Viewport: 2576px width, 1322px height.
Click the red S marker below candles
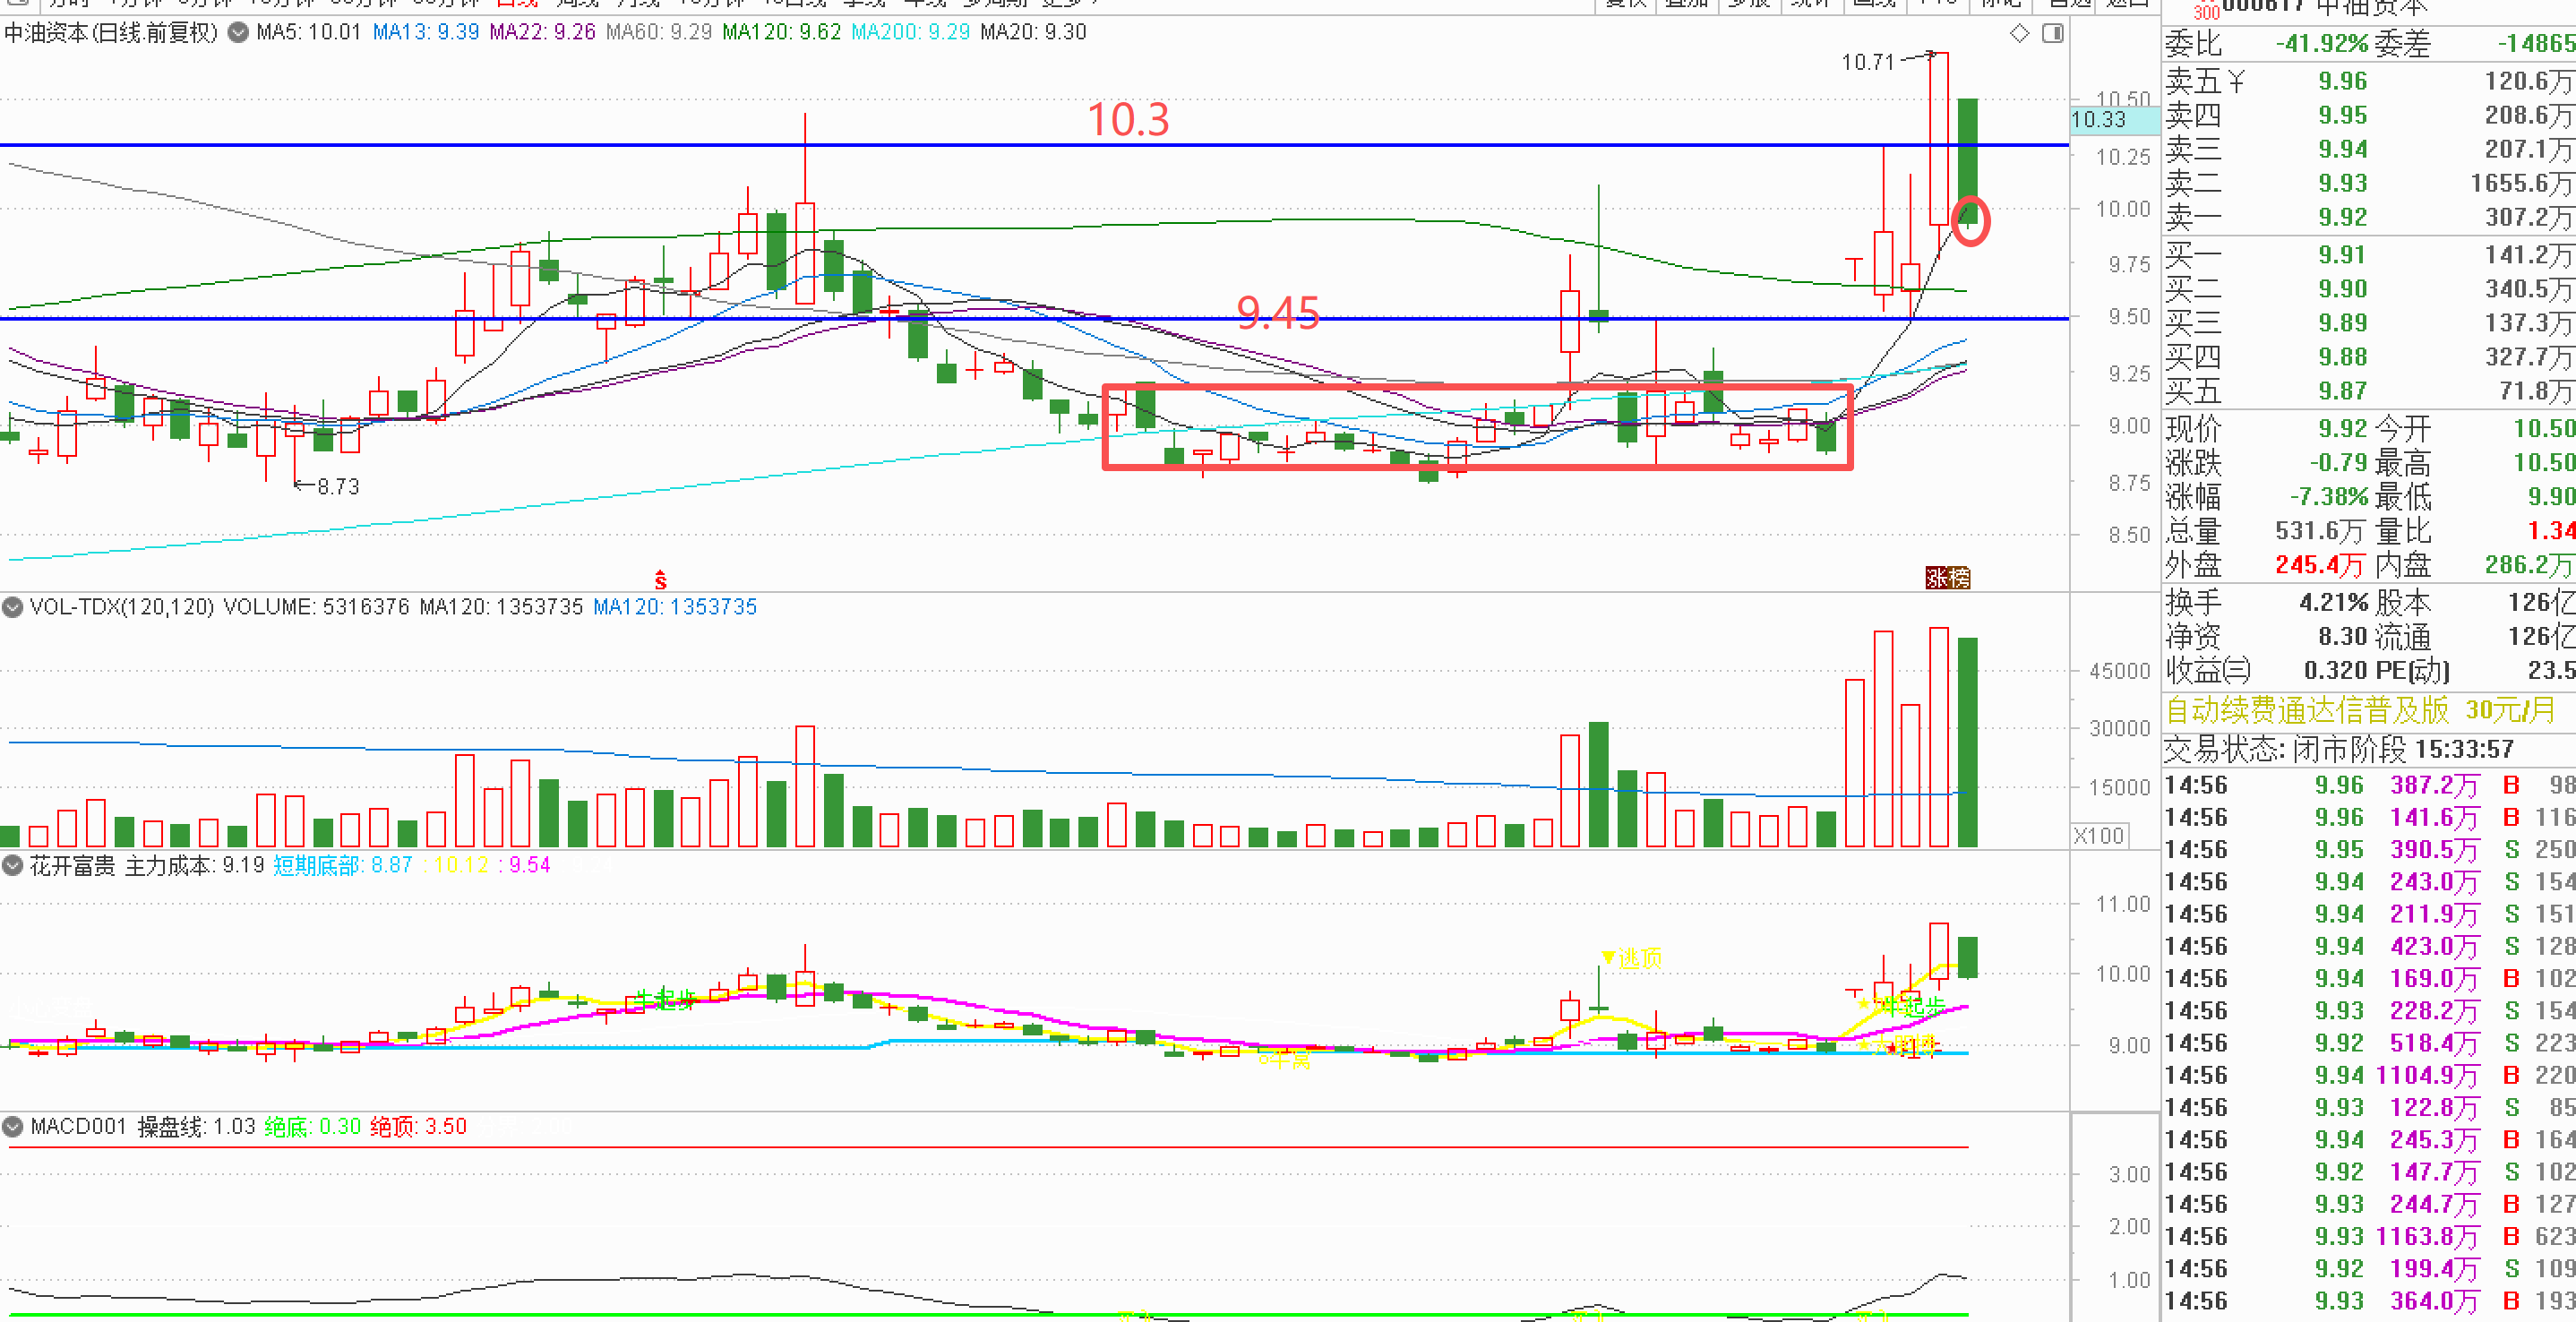pos(660,580)
